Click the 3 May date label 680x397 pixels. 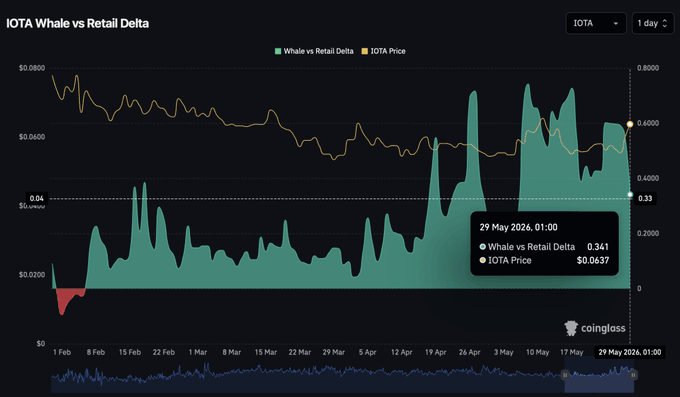(x=503, y=352)
